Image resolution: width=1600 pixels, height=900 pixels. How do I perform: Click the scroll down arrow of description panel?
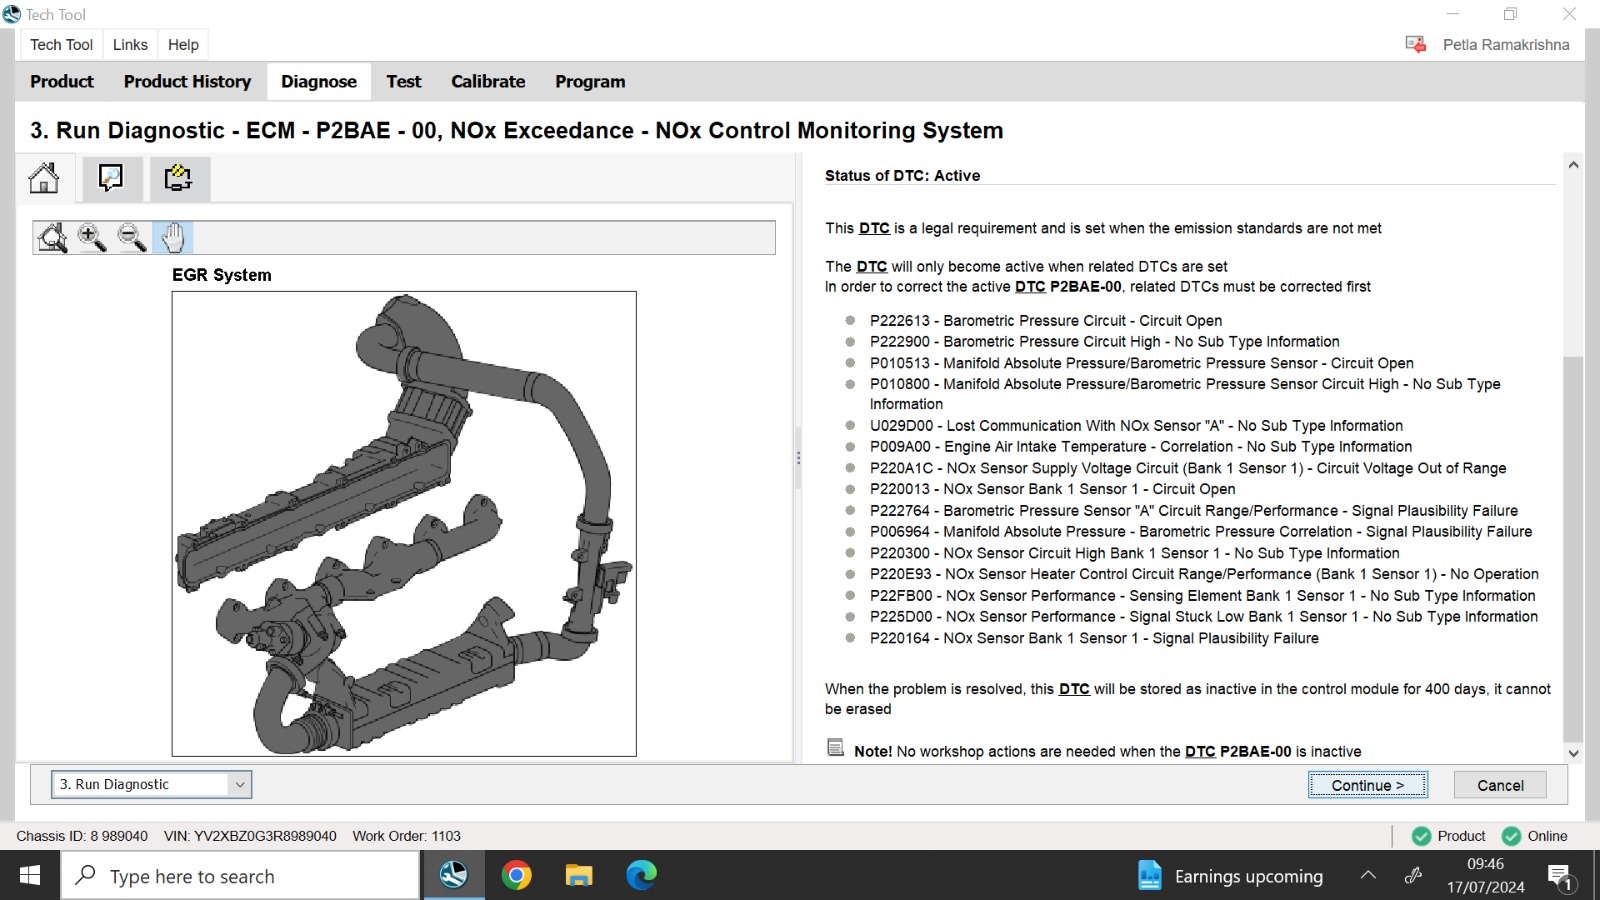pyautogui.click(x=1573, y=753)
